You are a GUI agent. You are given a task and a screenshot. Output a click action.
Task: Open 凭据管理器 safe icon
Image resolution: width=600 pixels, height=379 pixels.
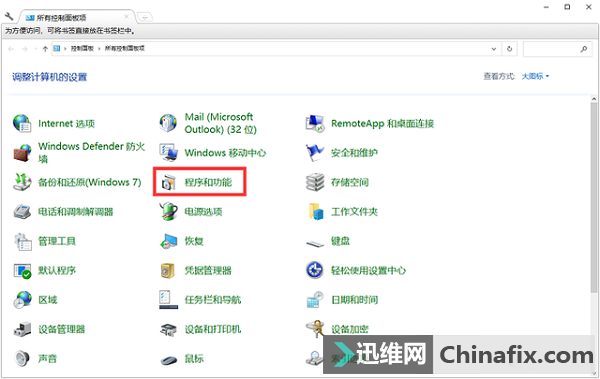tap(168, 270)
